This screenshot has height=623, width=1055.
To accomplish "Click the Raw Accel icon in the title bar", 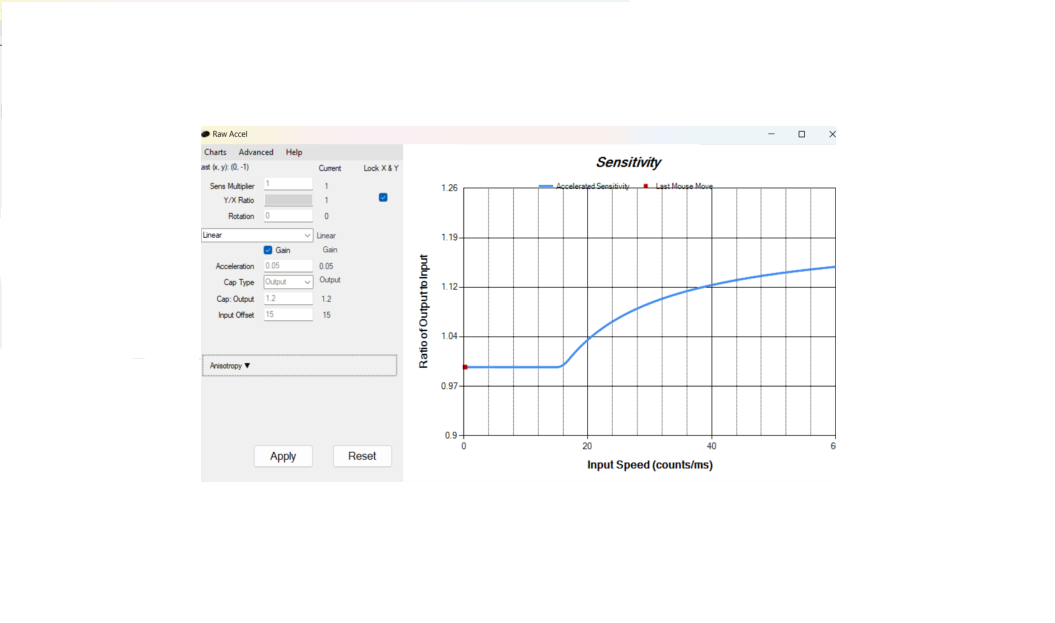I will point(205,134).
